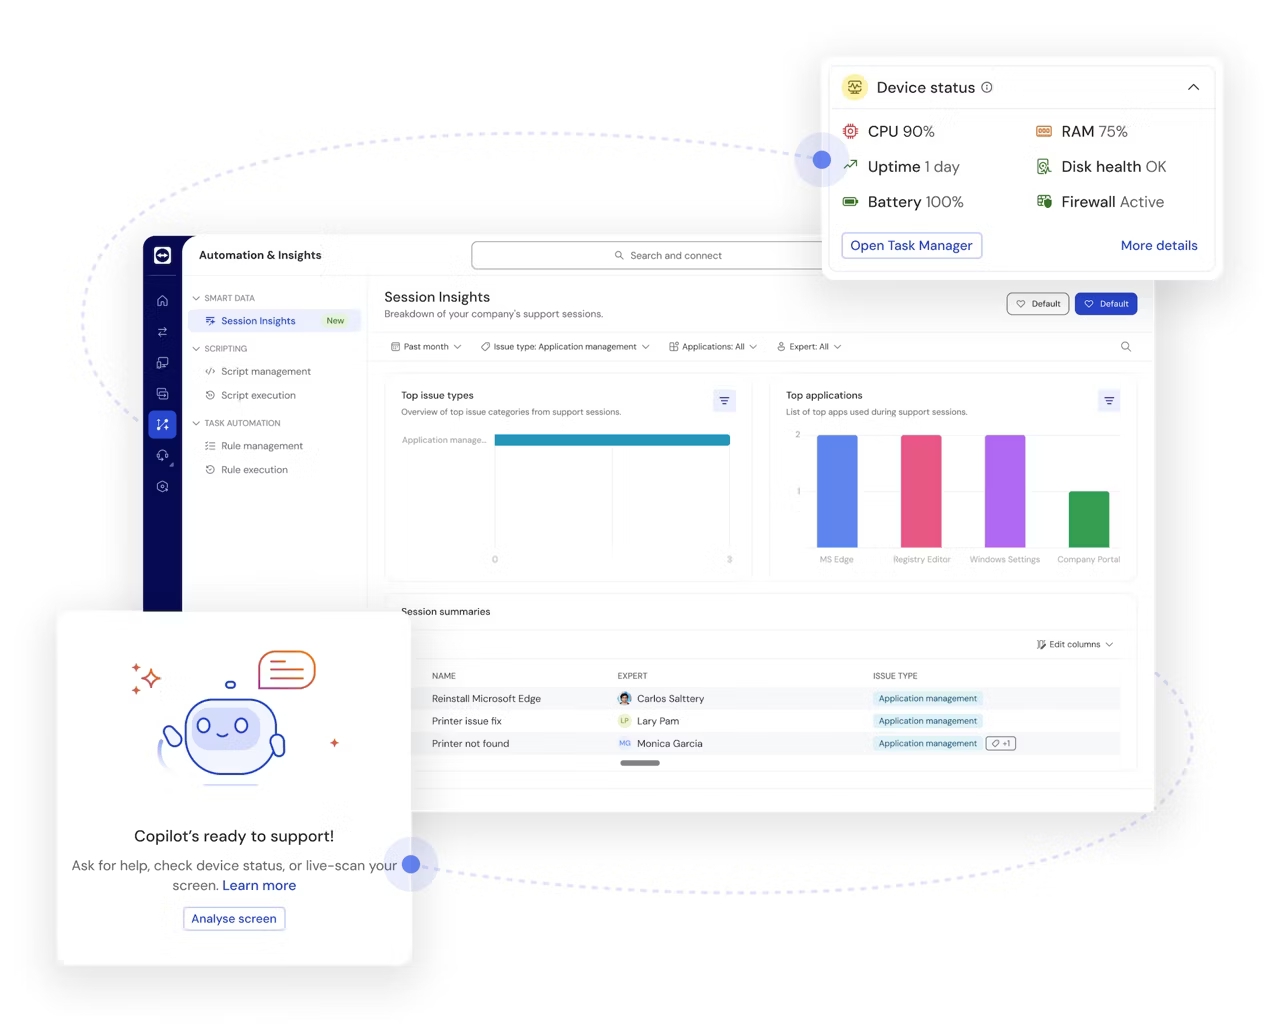Open Script execution
This screenshot has height=1035, width=1280.
[250, 396]
